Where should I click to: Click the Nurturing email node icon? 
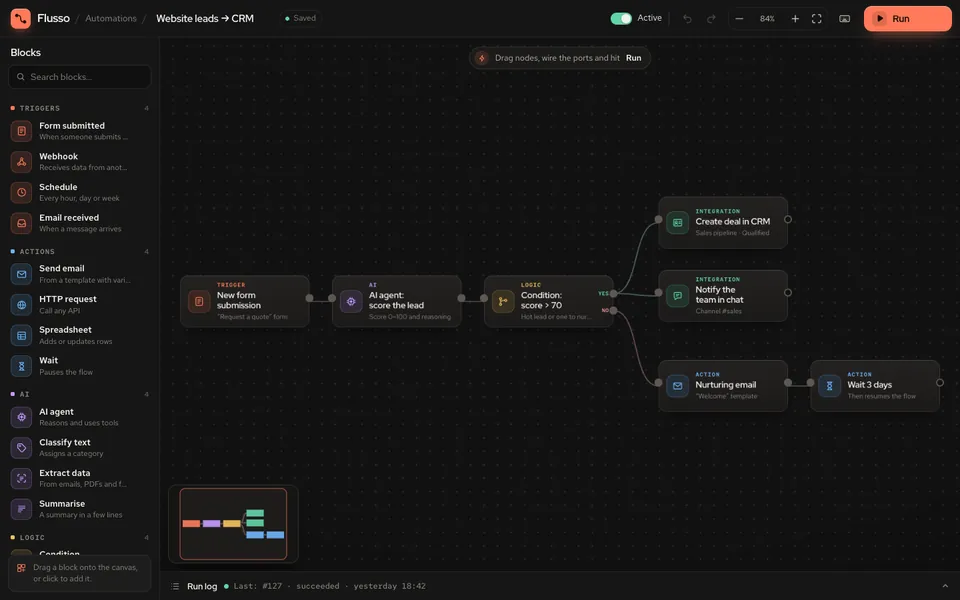click(x=677, y=386)
